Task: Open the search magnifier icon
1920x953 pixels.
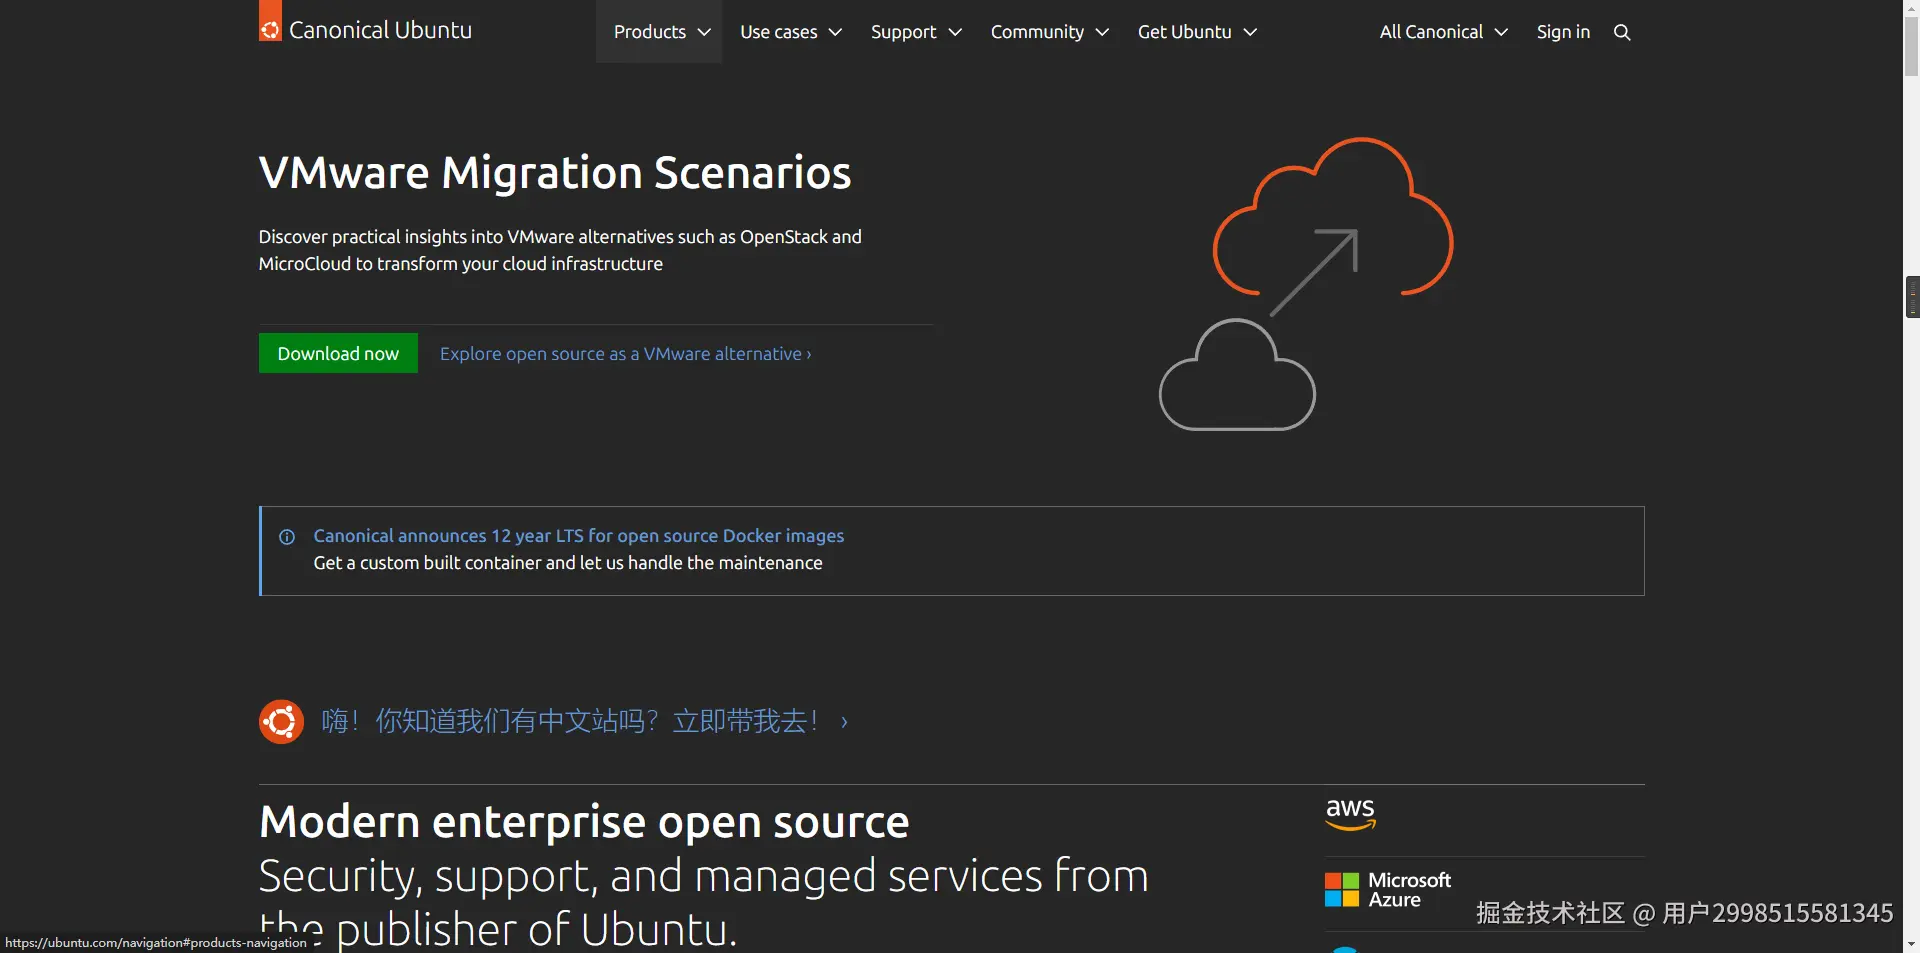Action: pos(1622,32)
